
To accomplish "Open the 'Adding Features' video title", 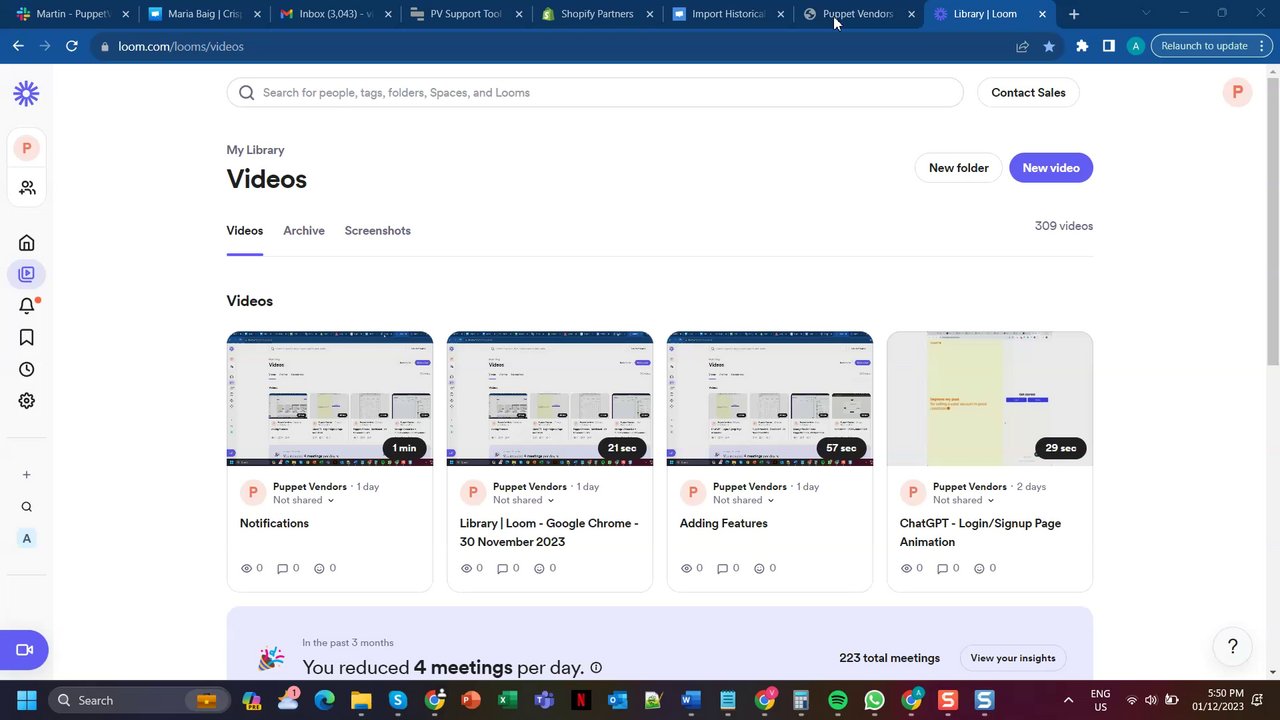I will coord(724,523).
